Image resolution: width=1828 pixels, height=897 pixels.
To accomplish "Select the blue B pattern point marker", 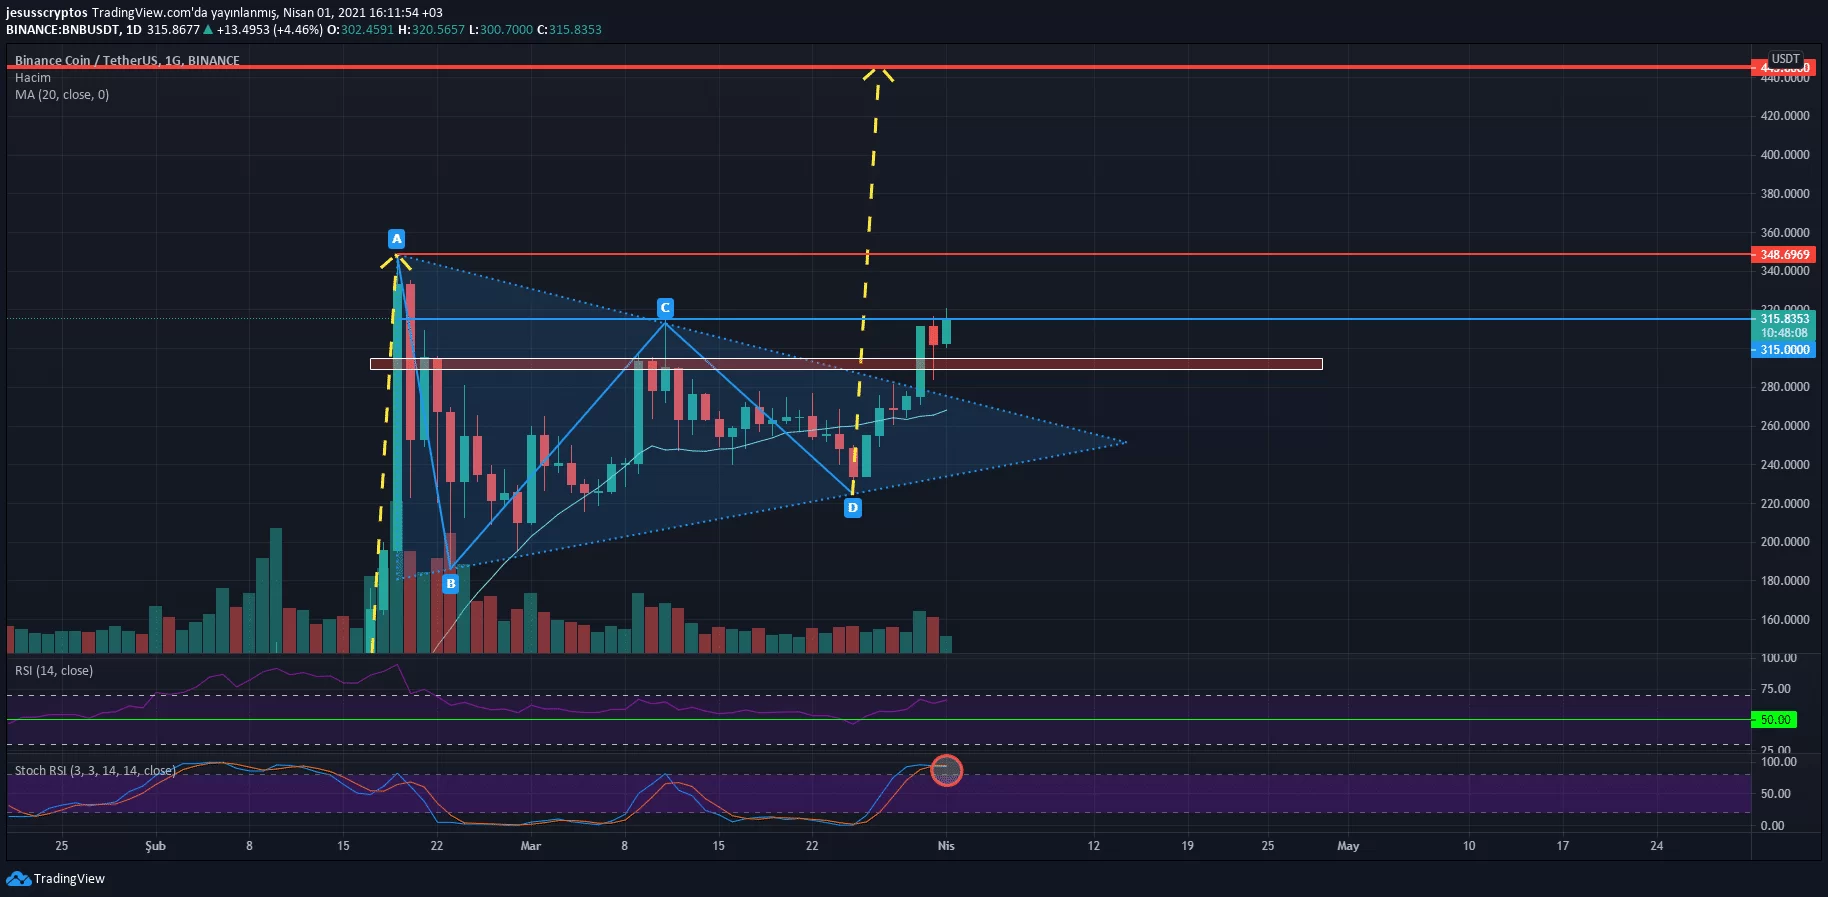I will tap(451, 583).
